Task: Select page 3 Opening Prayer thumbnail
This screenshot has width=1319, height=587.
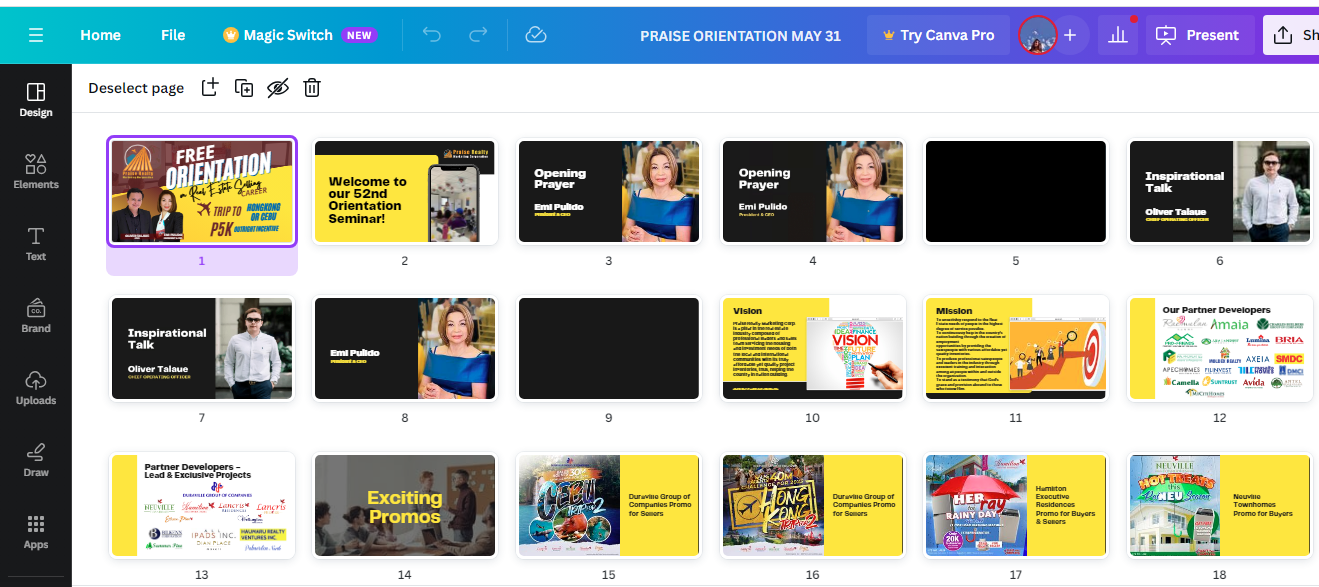Action: click(608, 191)
